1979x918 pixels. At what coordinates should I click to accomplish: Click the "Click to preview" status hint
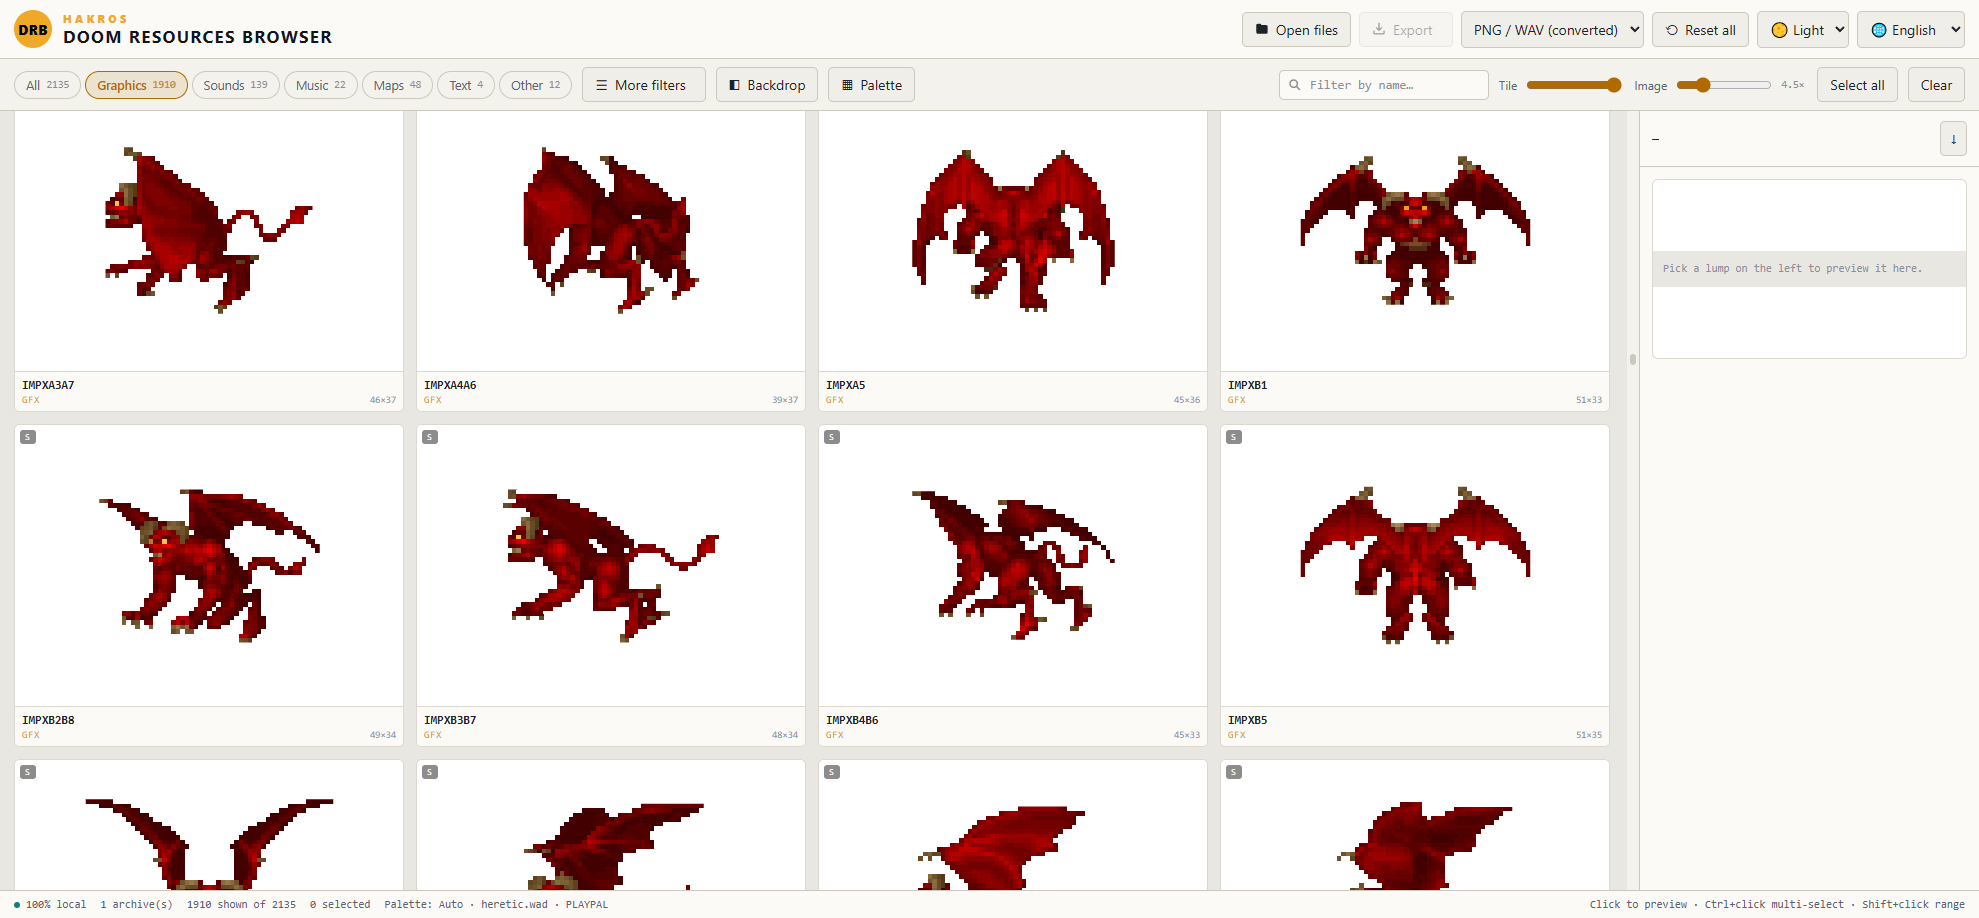[x=1638, y=904]
